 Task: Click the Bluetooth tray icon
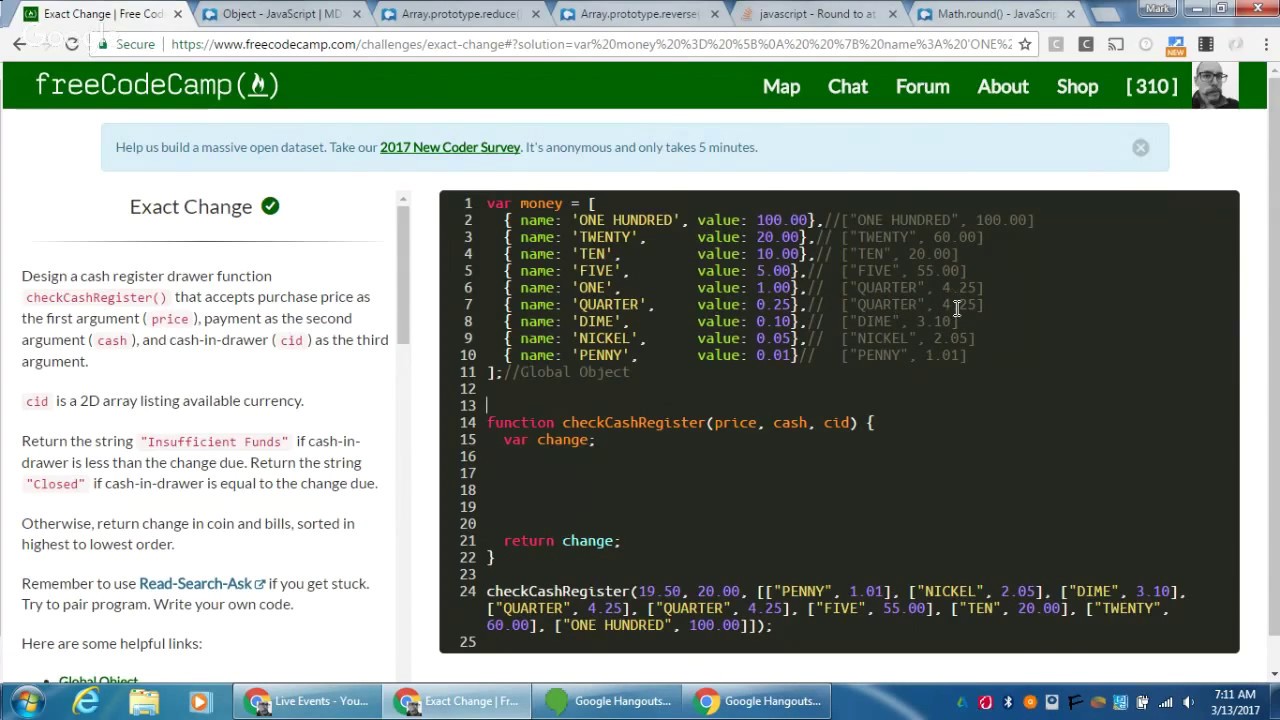coord(1007,702)
